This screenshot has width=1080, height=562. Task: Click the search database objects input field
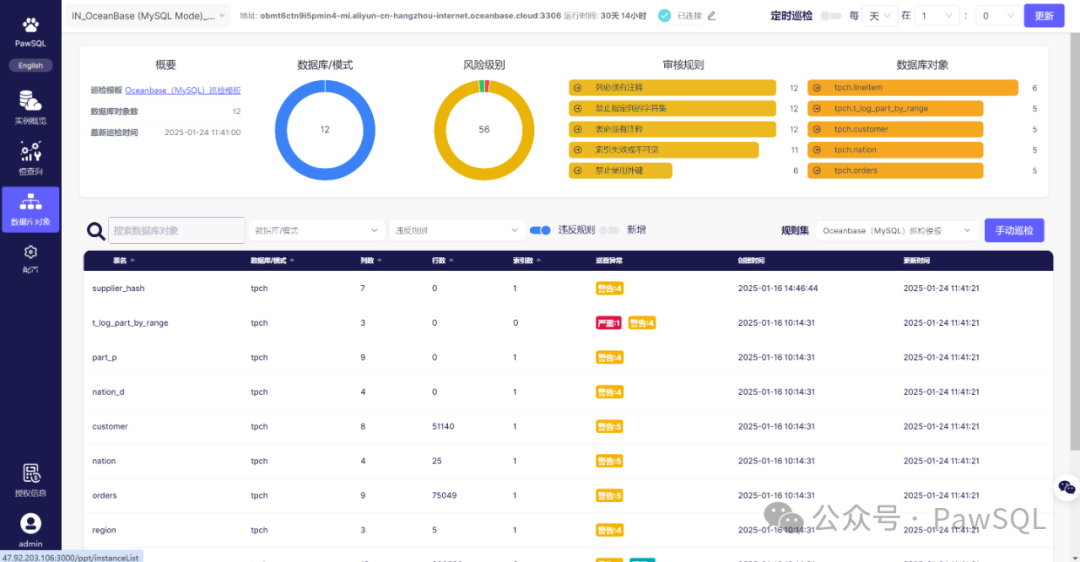point(176,231)
